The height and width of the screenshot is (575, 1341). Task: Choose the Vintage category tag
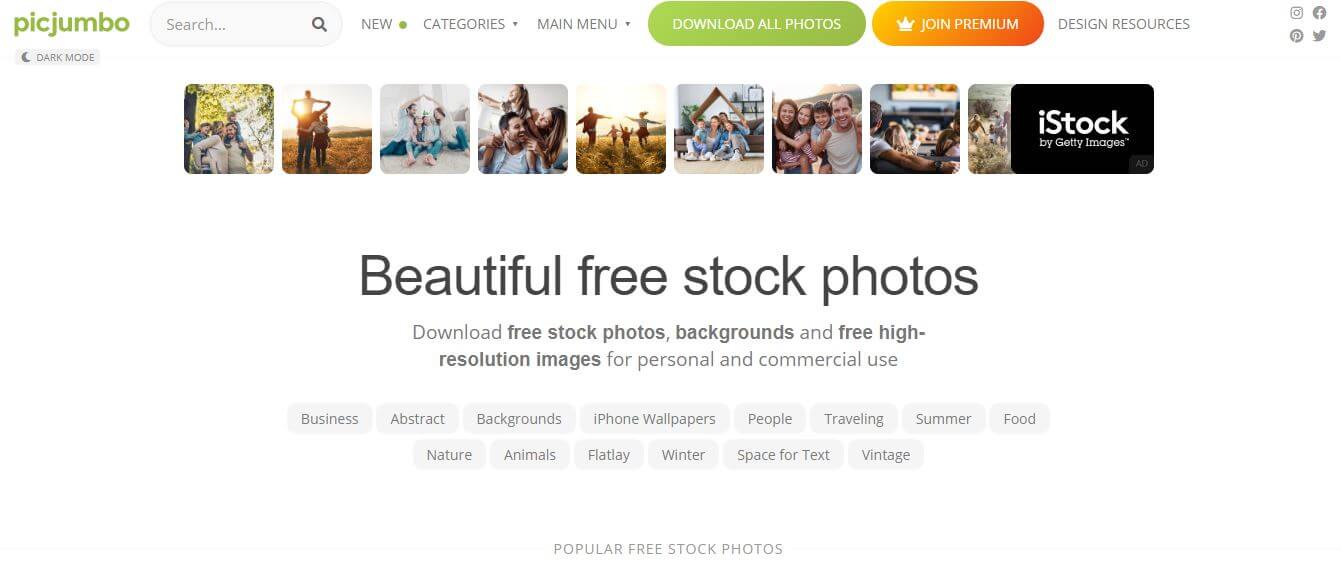tap(885, 455)
